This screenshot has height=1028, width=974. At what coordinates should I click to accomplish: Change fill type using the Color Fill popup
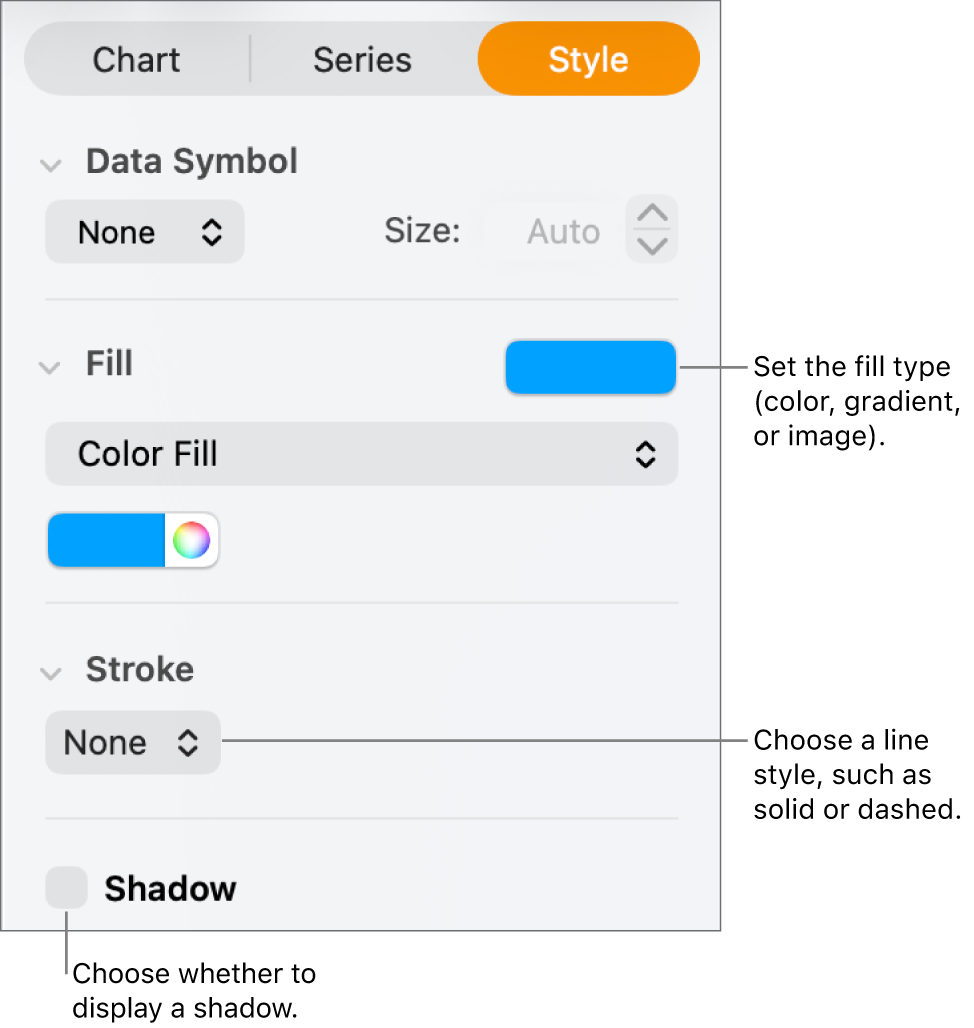(361, 453)
